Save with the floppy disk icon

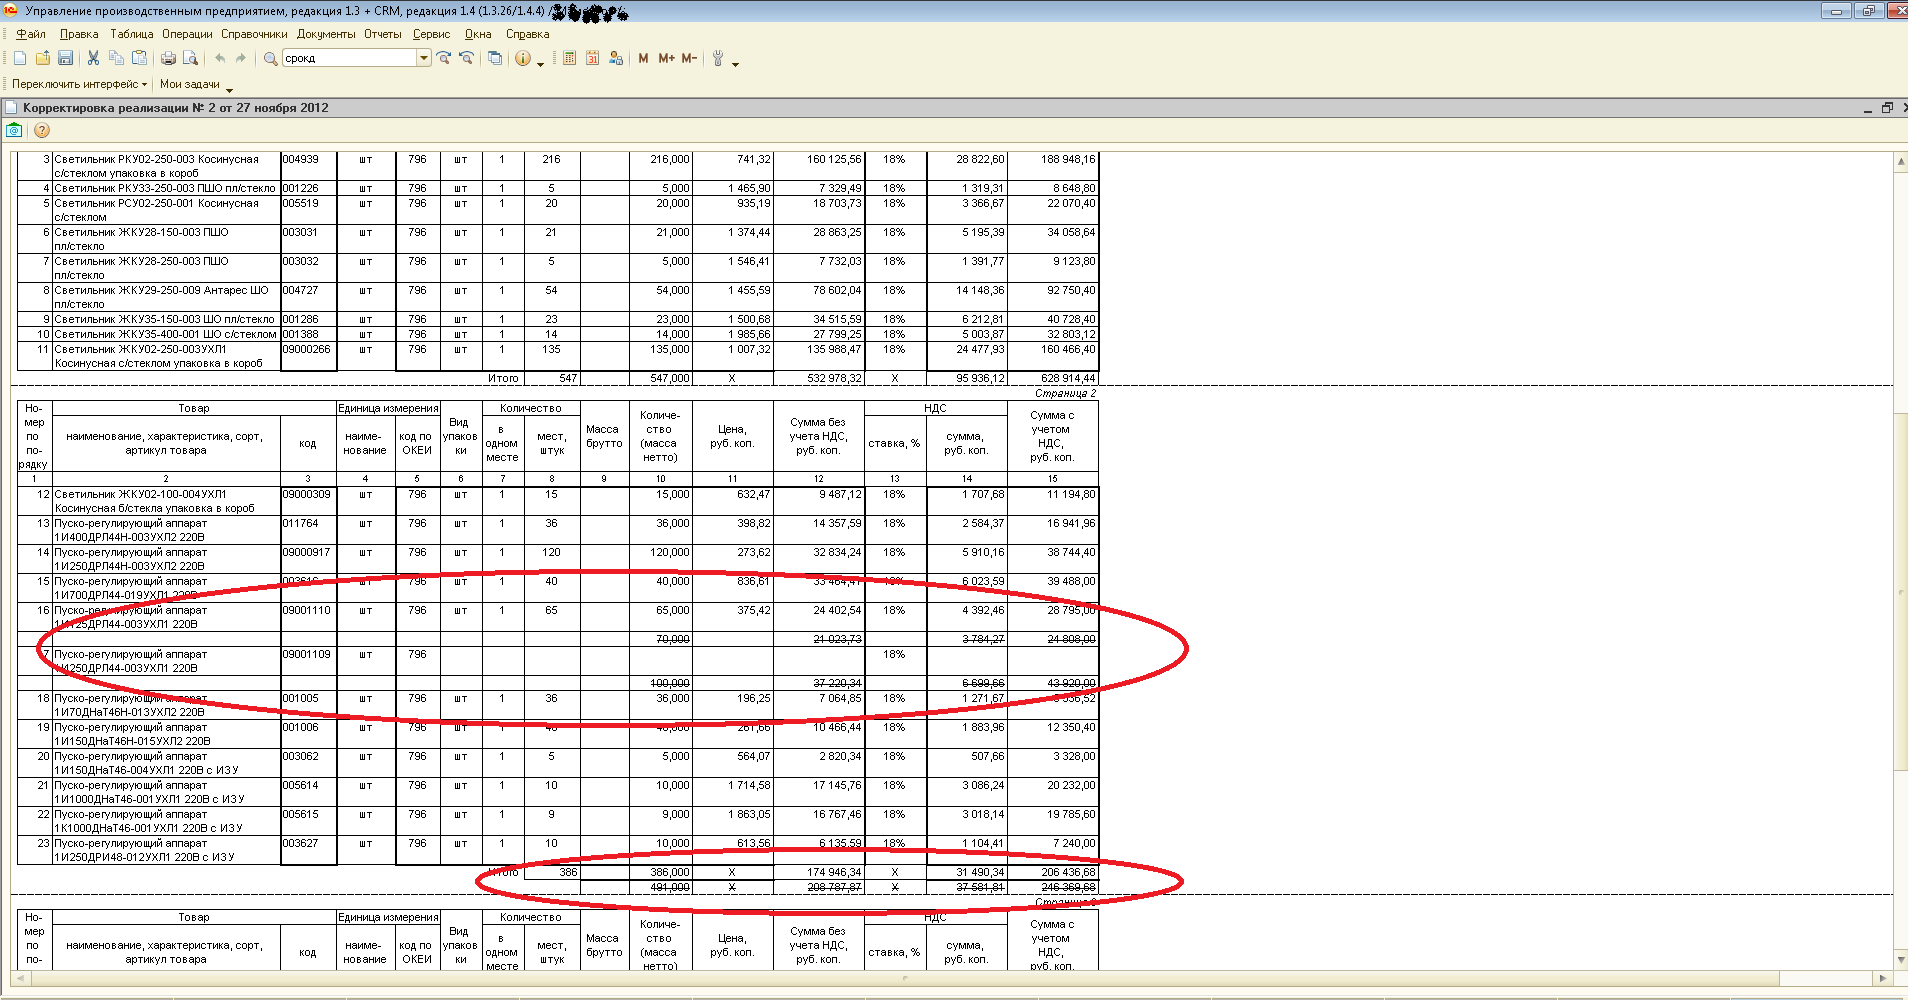[65, 58]
